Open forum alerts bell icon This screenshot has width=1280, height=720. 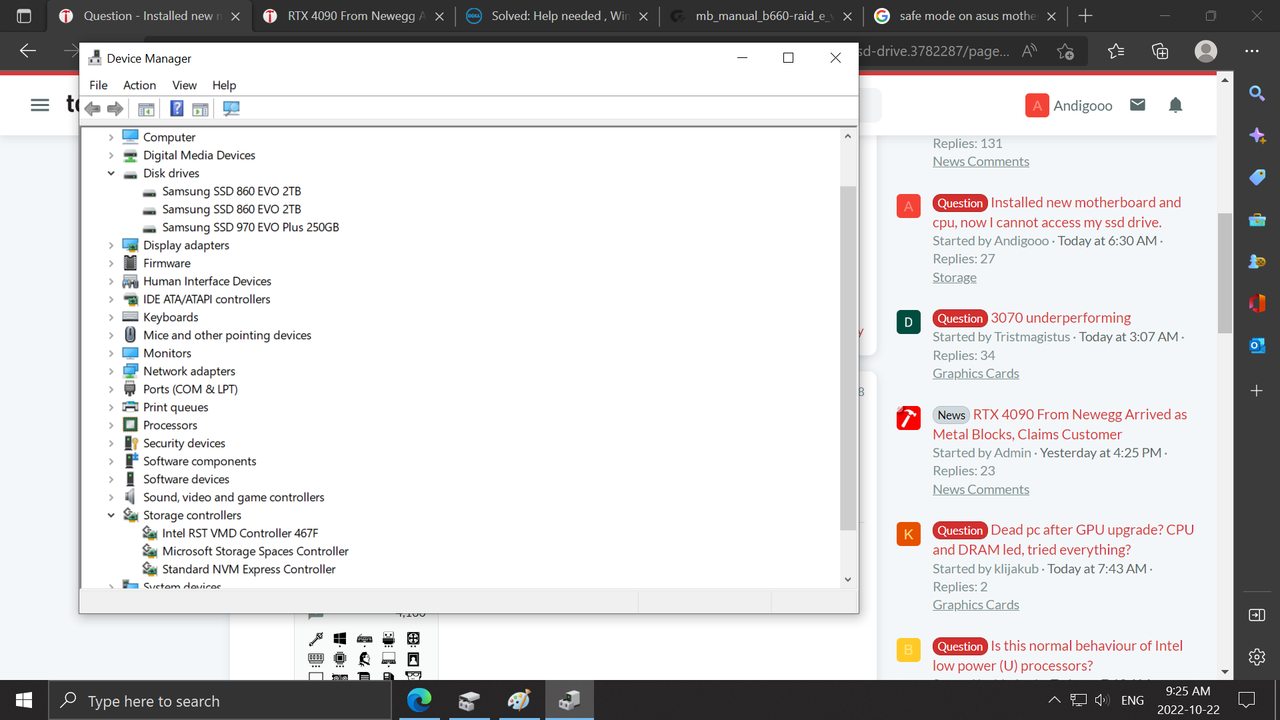point(1176,105)
